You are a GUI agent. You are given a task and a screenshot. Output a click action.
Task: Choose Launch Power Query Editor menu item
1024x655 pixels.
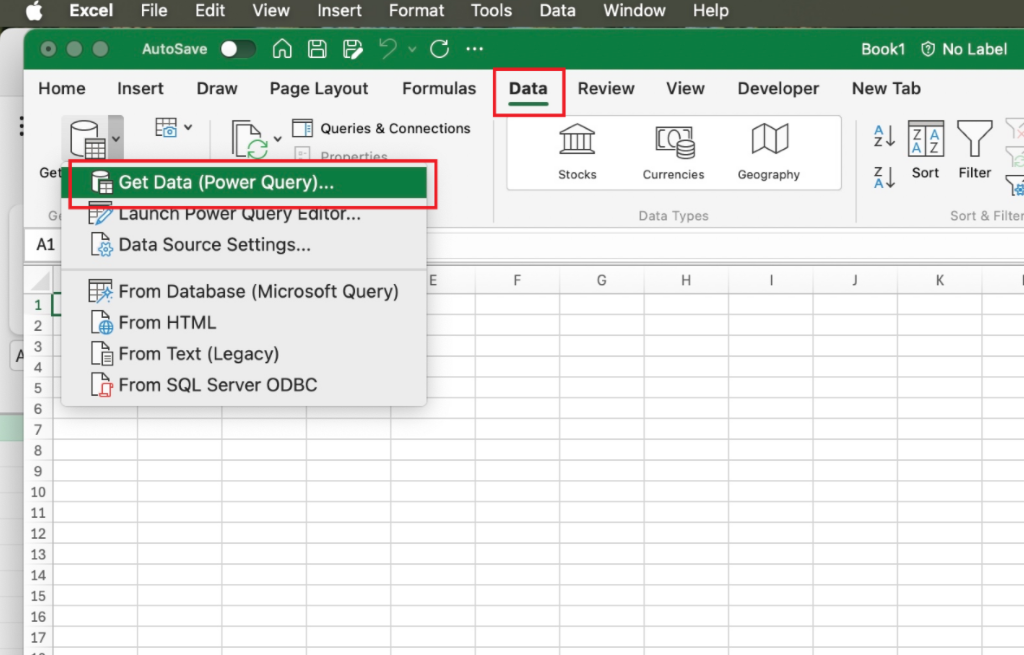244,214
